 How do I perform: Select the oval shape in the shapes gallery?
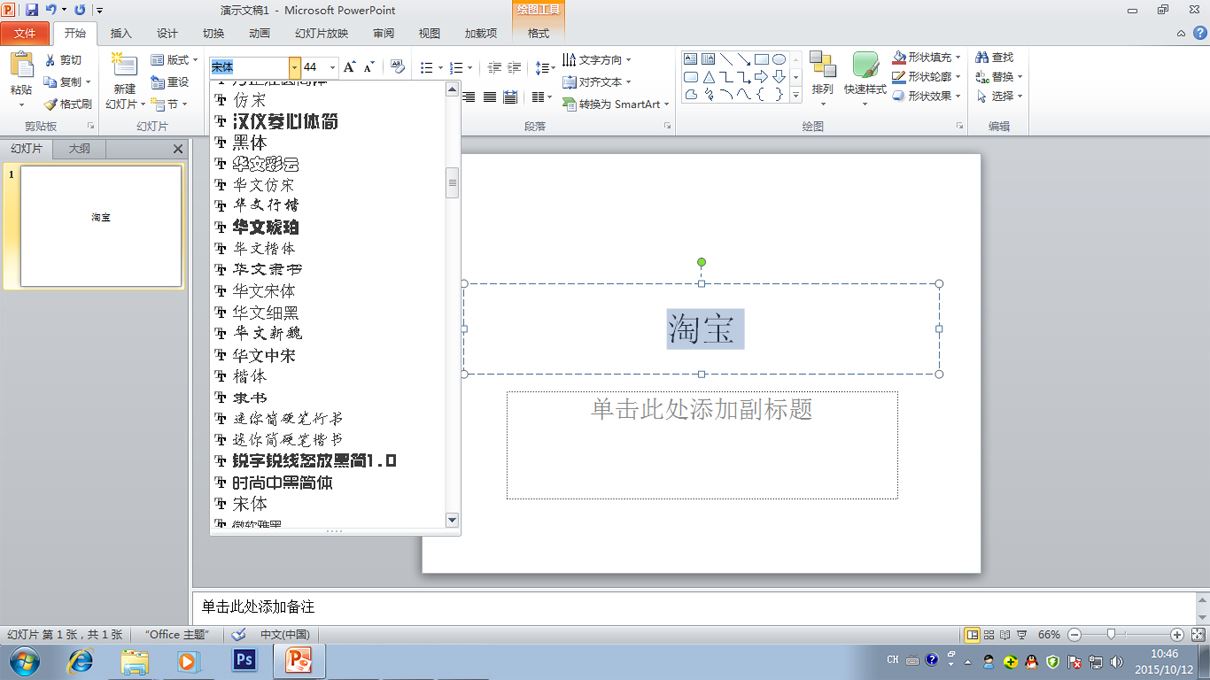click(x=779, y=60)
